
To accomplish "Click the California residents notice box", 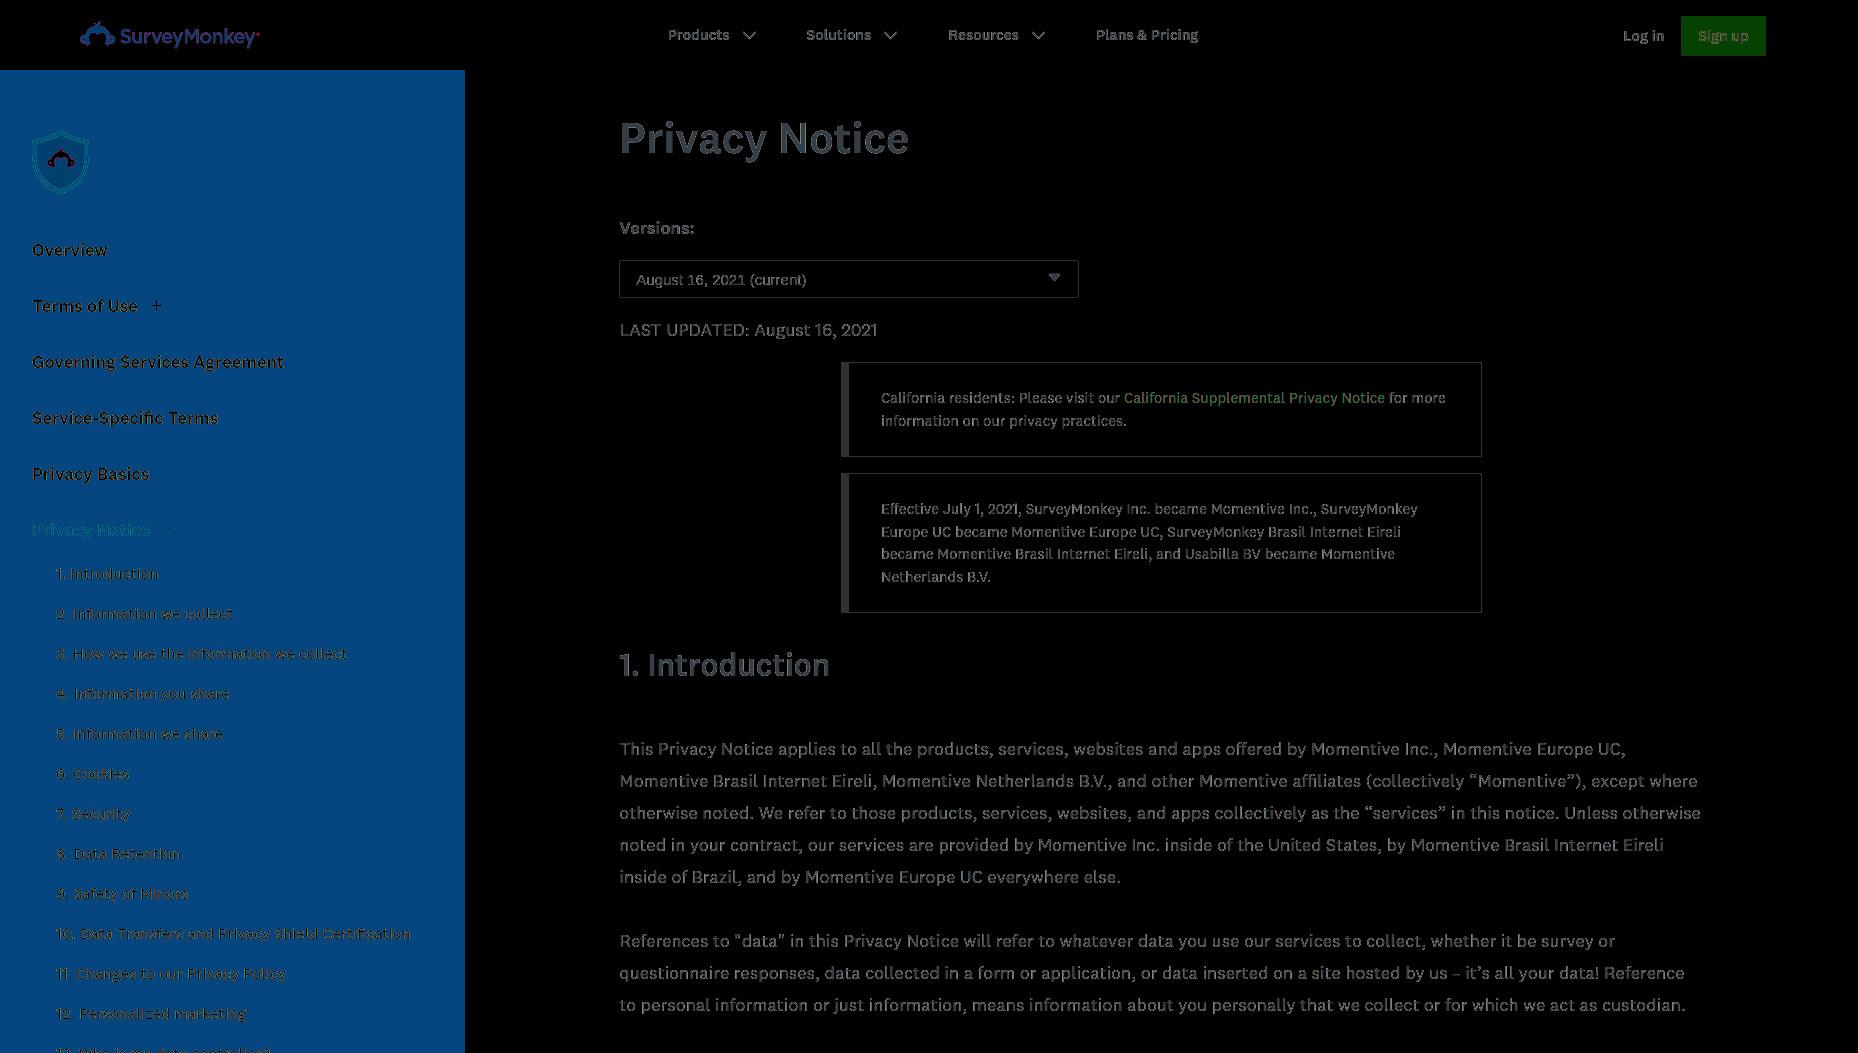I will pos(1161,410).
